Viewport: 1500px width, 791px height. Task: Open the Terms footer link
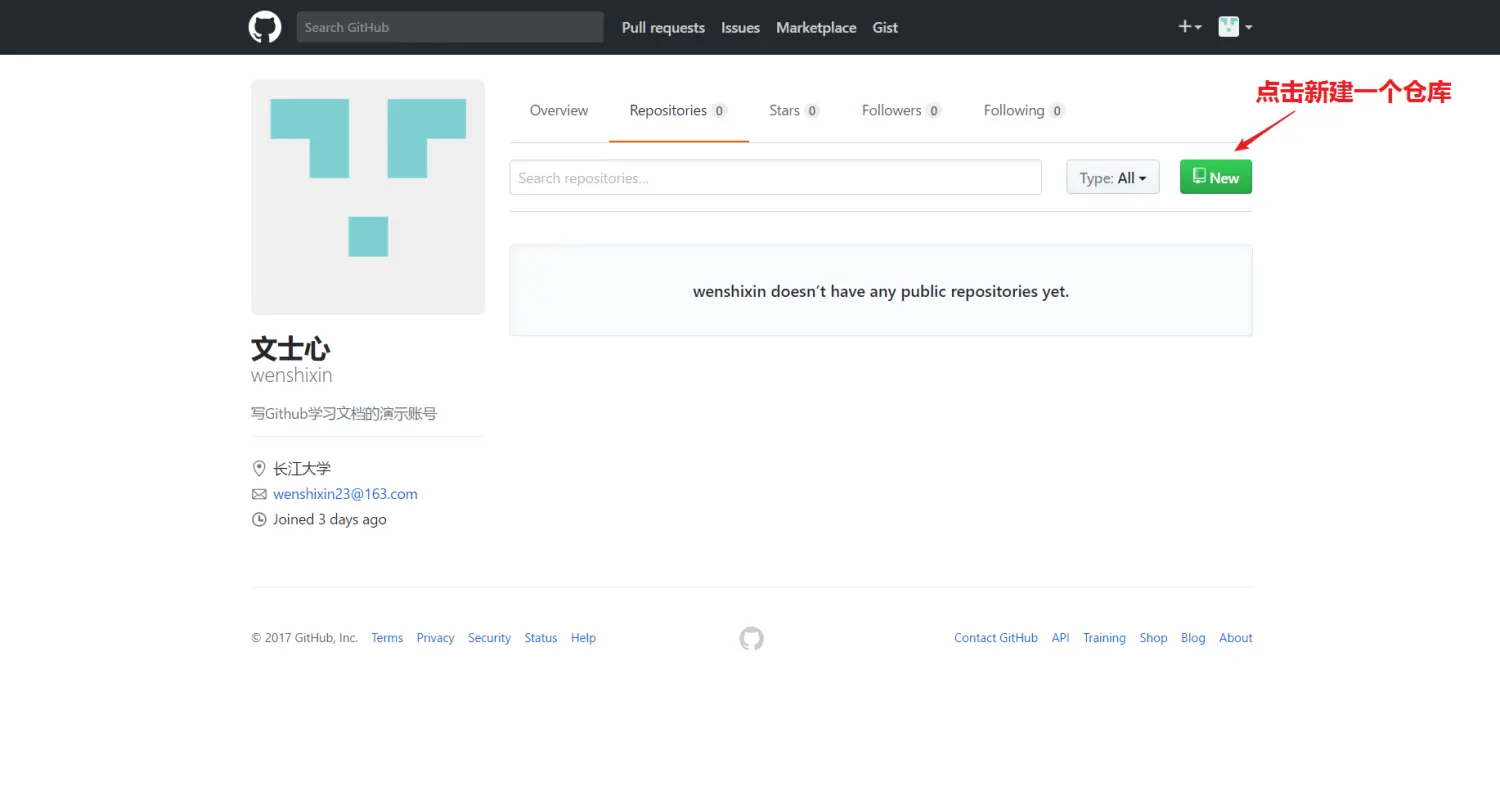387,638
